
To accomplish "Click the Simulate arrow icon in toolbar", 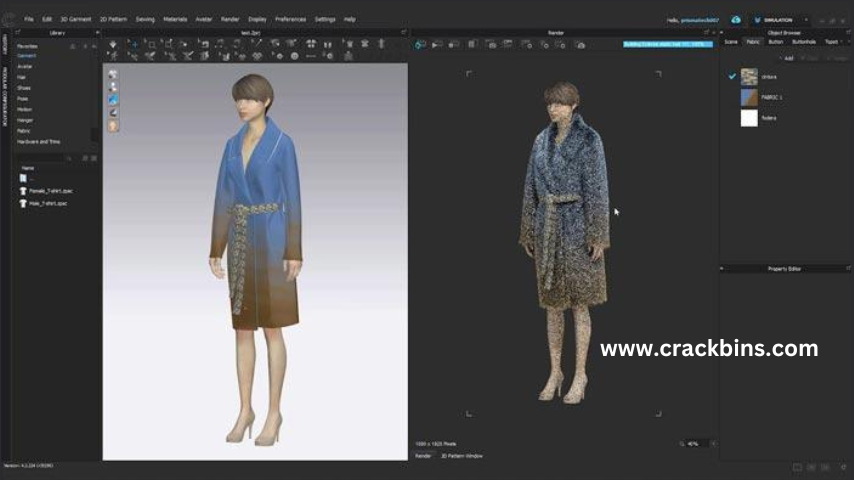I will click(x=113, y=44).
